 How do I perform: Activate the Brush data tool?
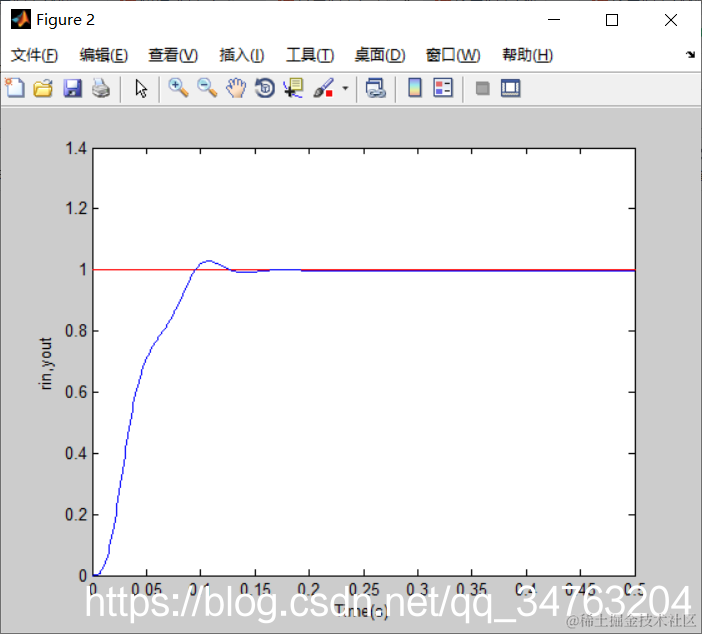[323, 88]
